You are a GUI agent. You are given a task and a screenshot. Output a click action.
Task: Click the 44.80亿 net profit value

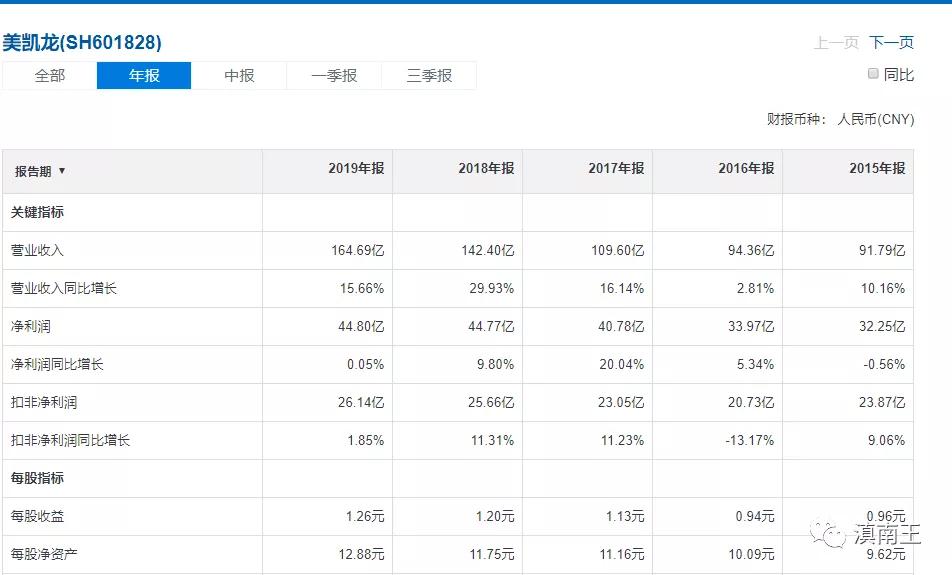coord(361,326)
